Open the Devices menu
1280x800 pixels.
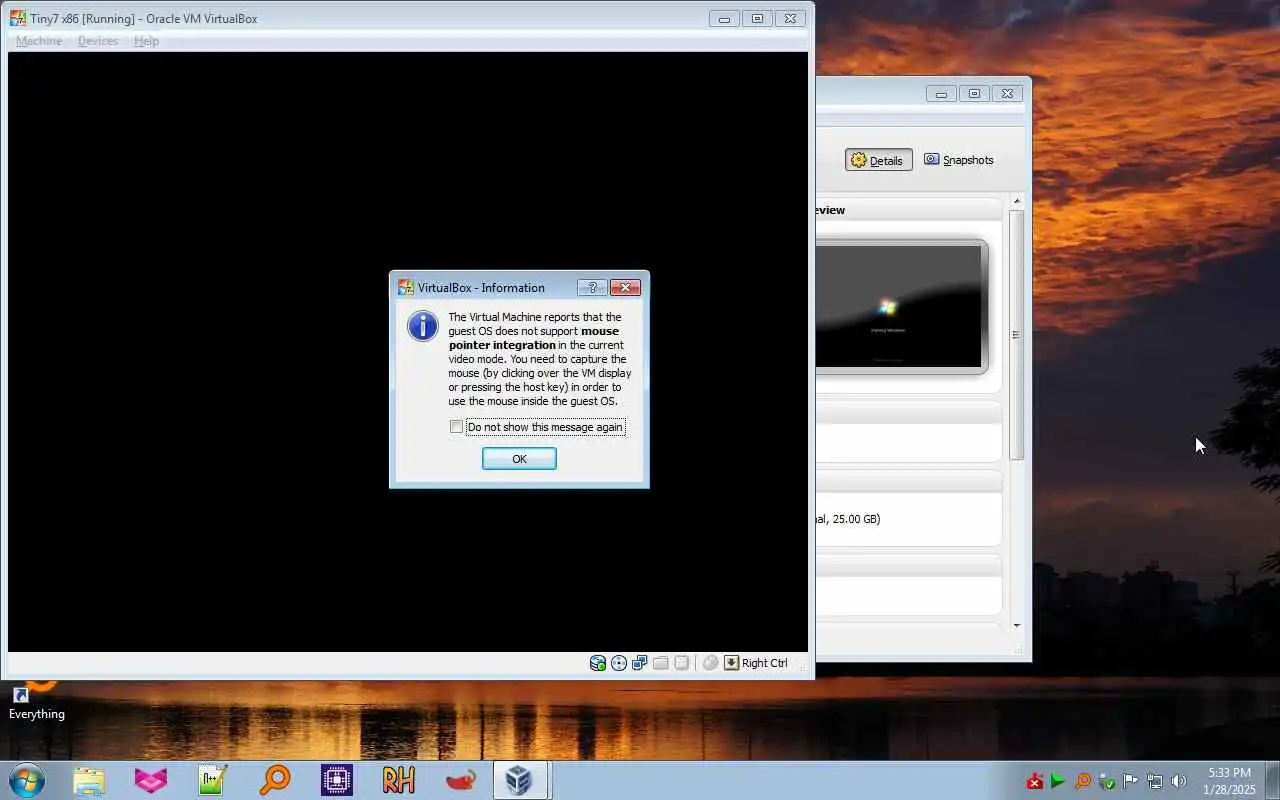(98, 41)
